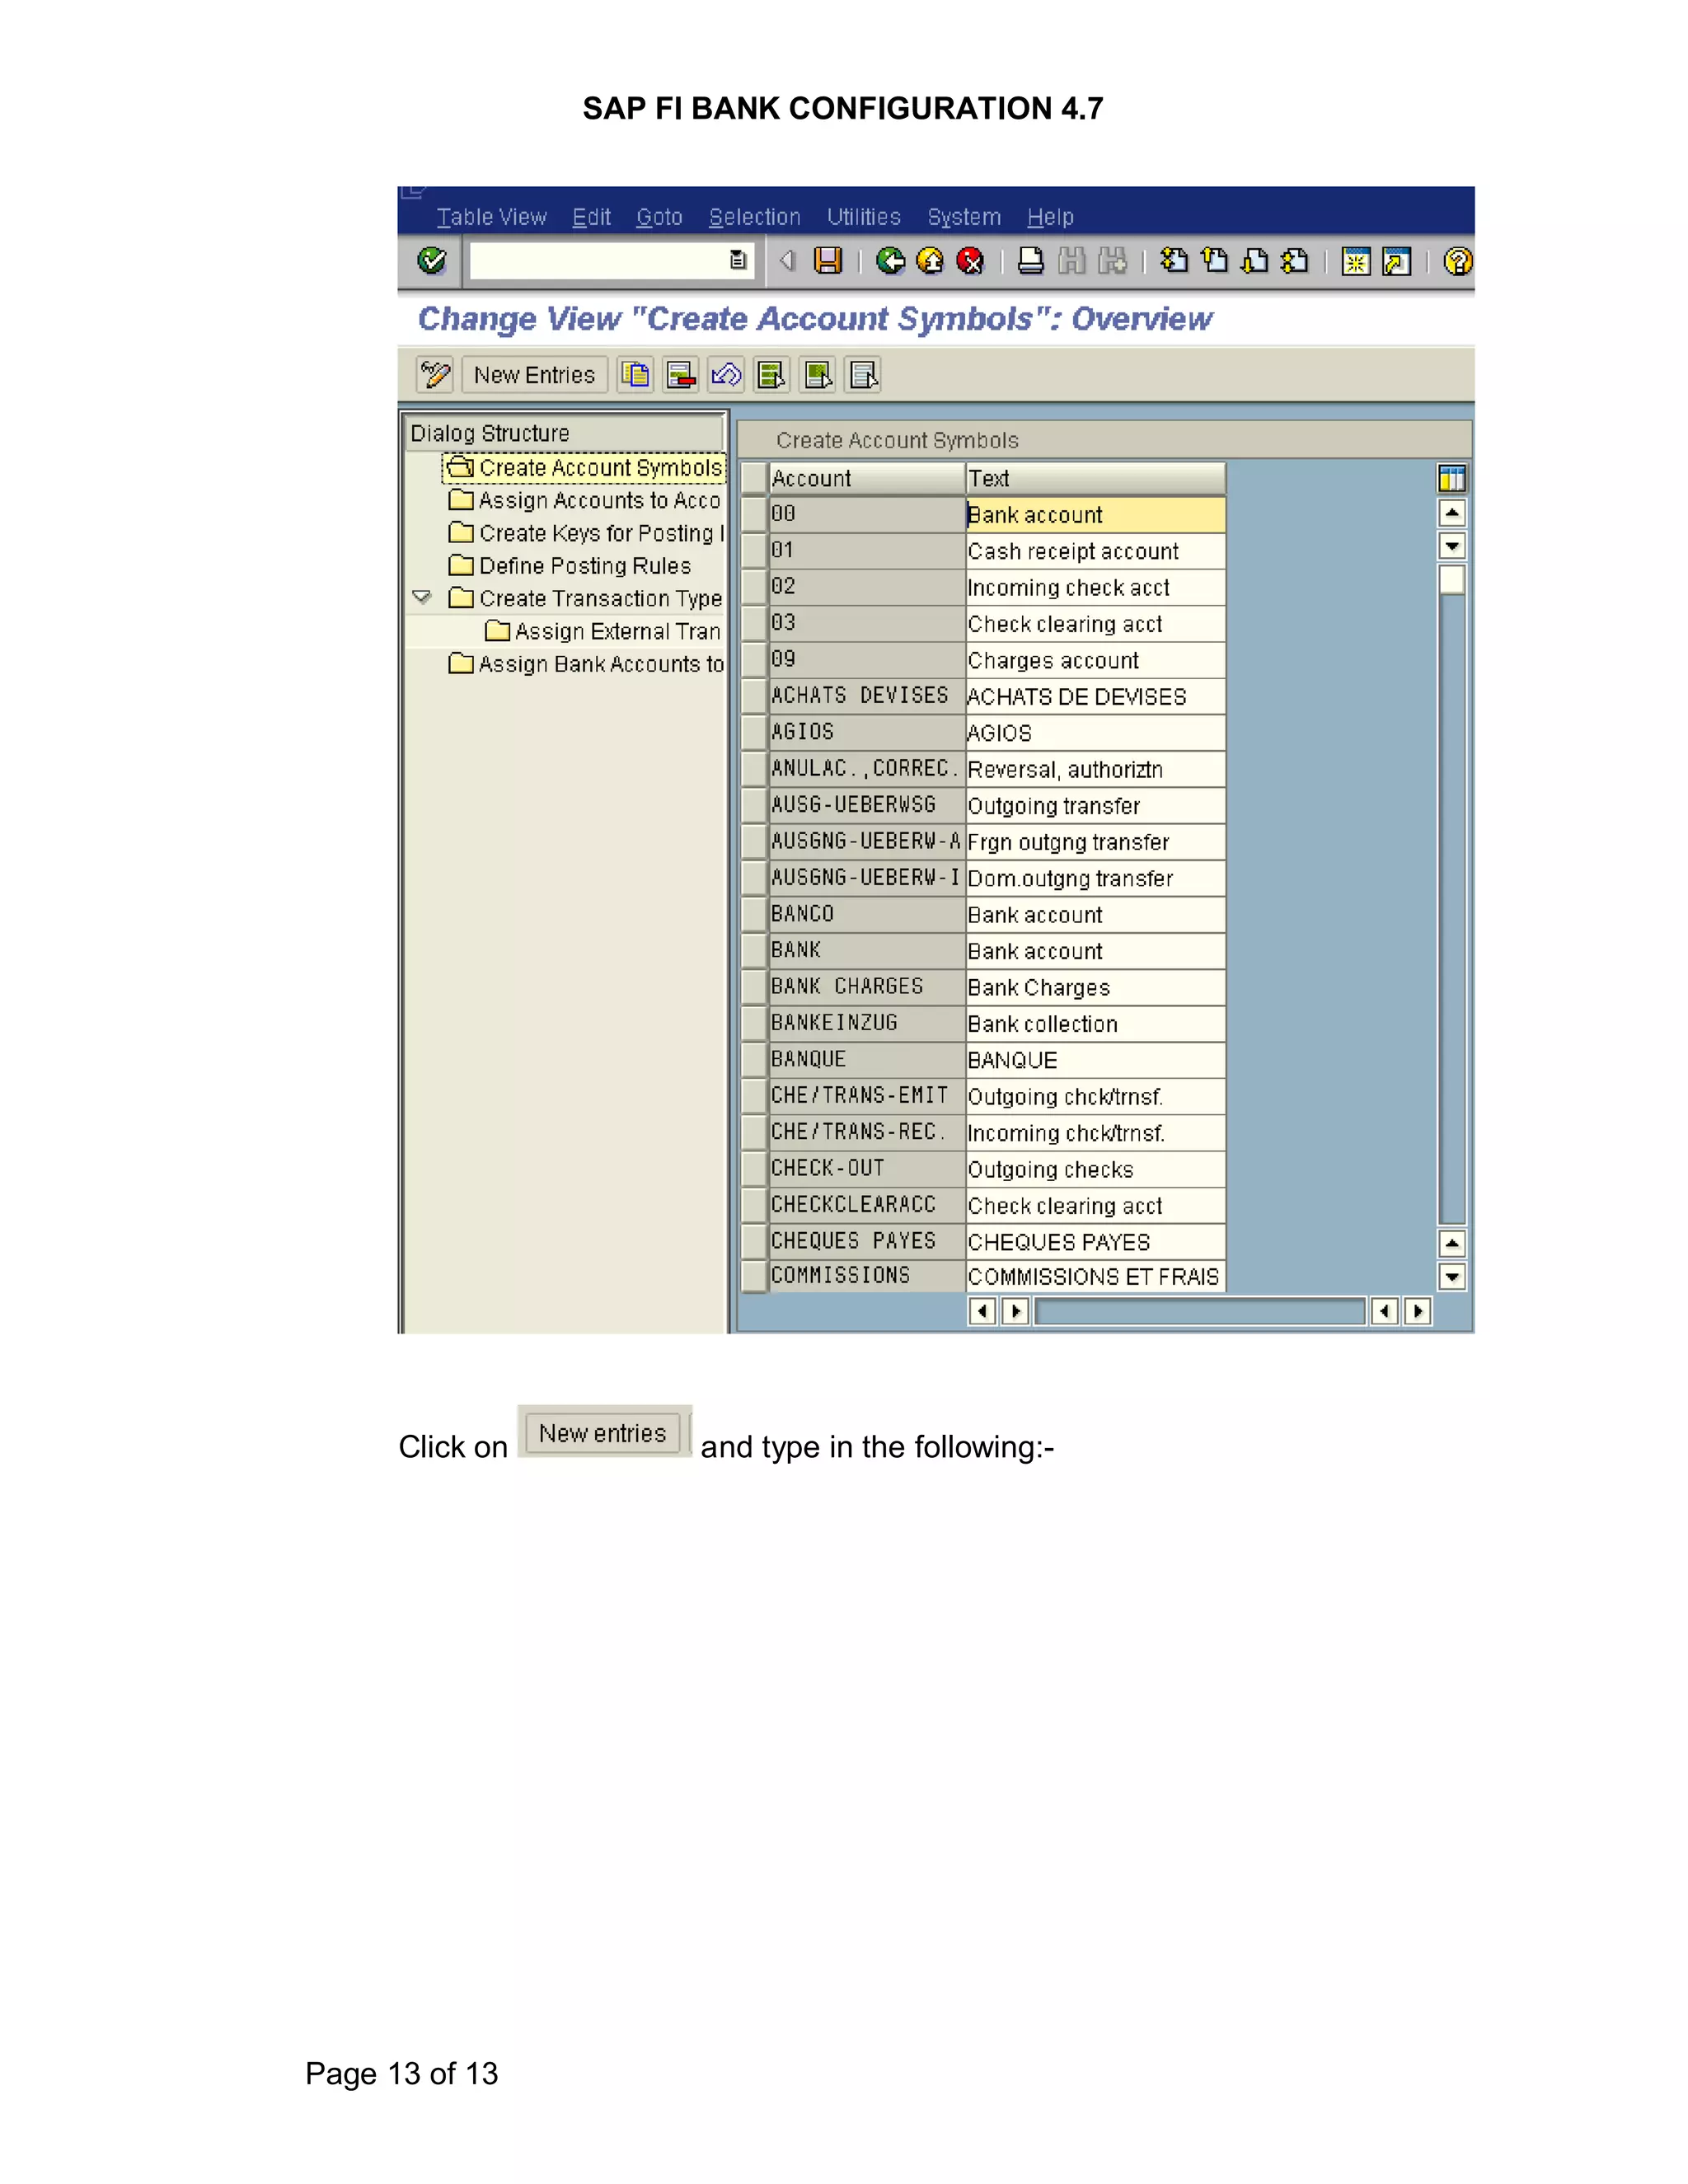Click the Print icon
Image resolution: width=1688 pixels, height=2184 pixels.
(1031, 261)
